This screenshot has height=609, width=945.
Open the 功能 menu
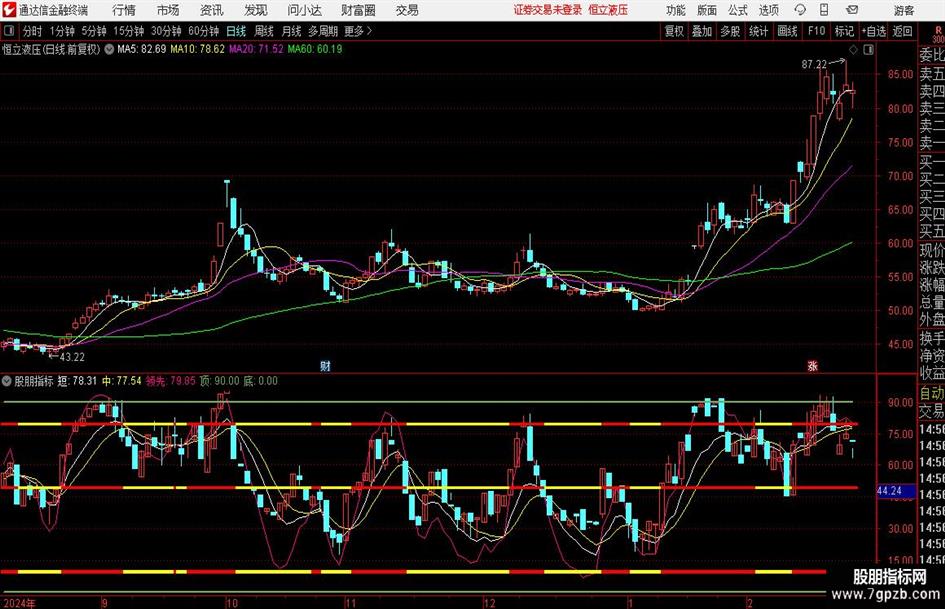tap(676, 10)
